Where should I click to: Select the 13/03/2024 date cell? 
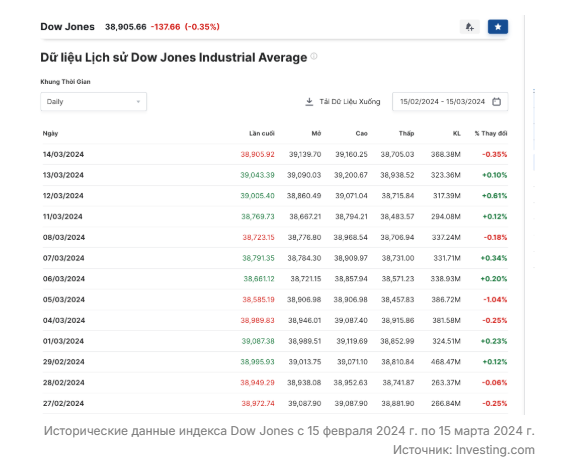coord(64,175)
